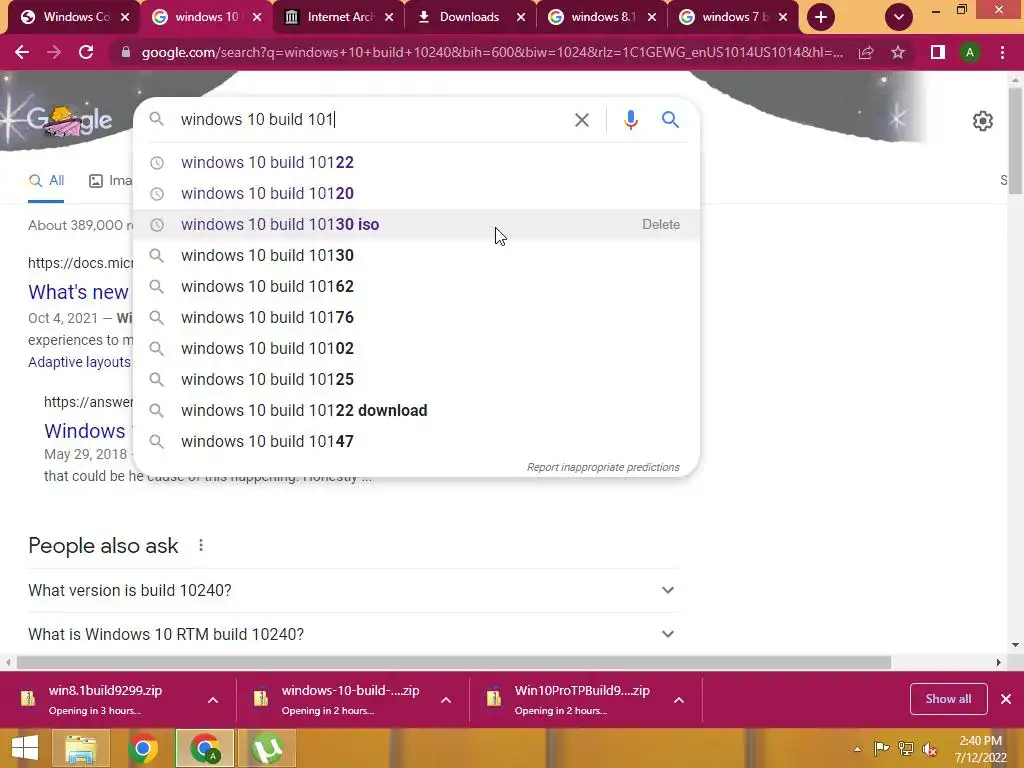Viewport: 1024px width, 768px height.
Task: Select suggestion 'windows 10 build 10162'
Action: click(416, 287)
